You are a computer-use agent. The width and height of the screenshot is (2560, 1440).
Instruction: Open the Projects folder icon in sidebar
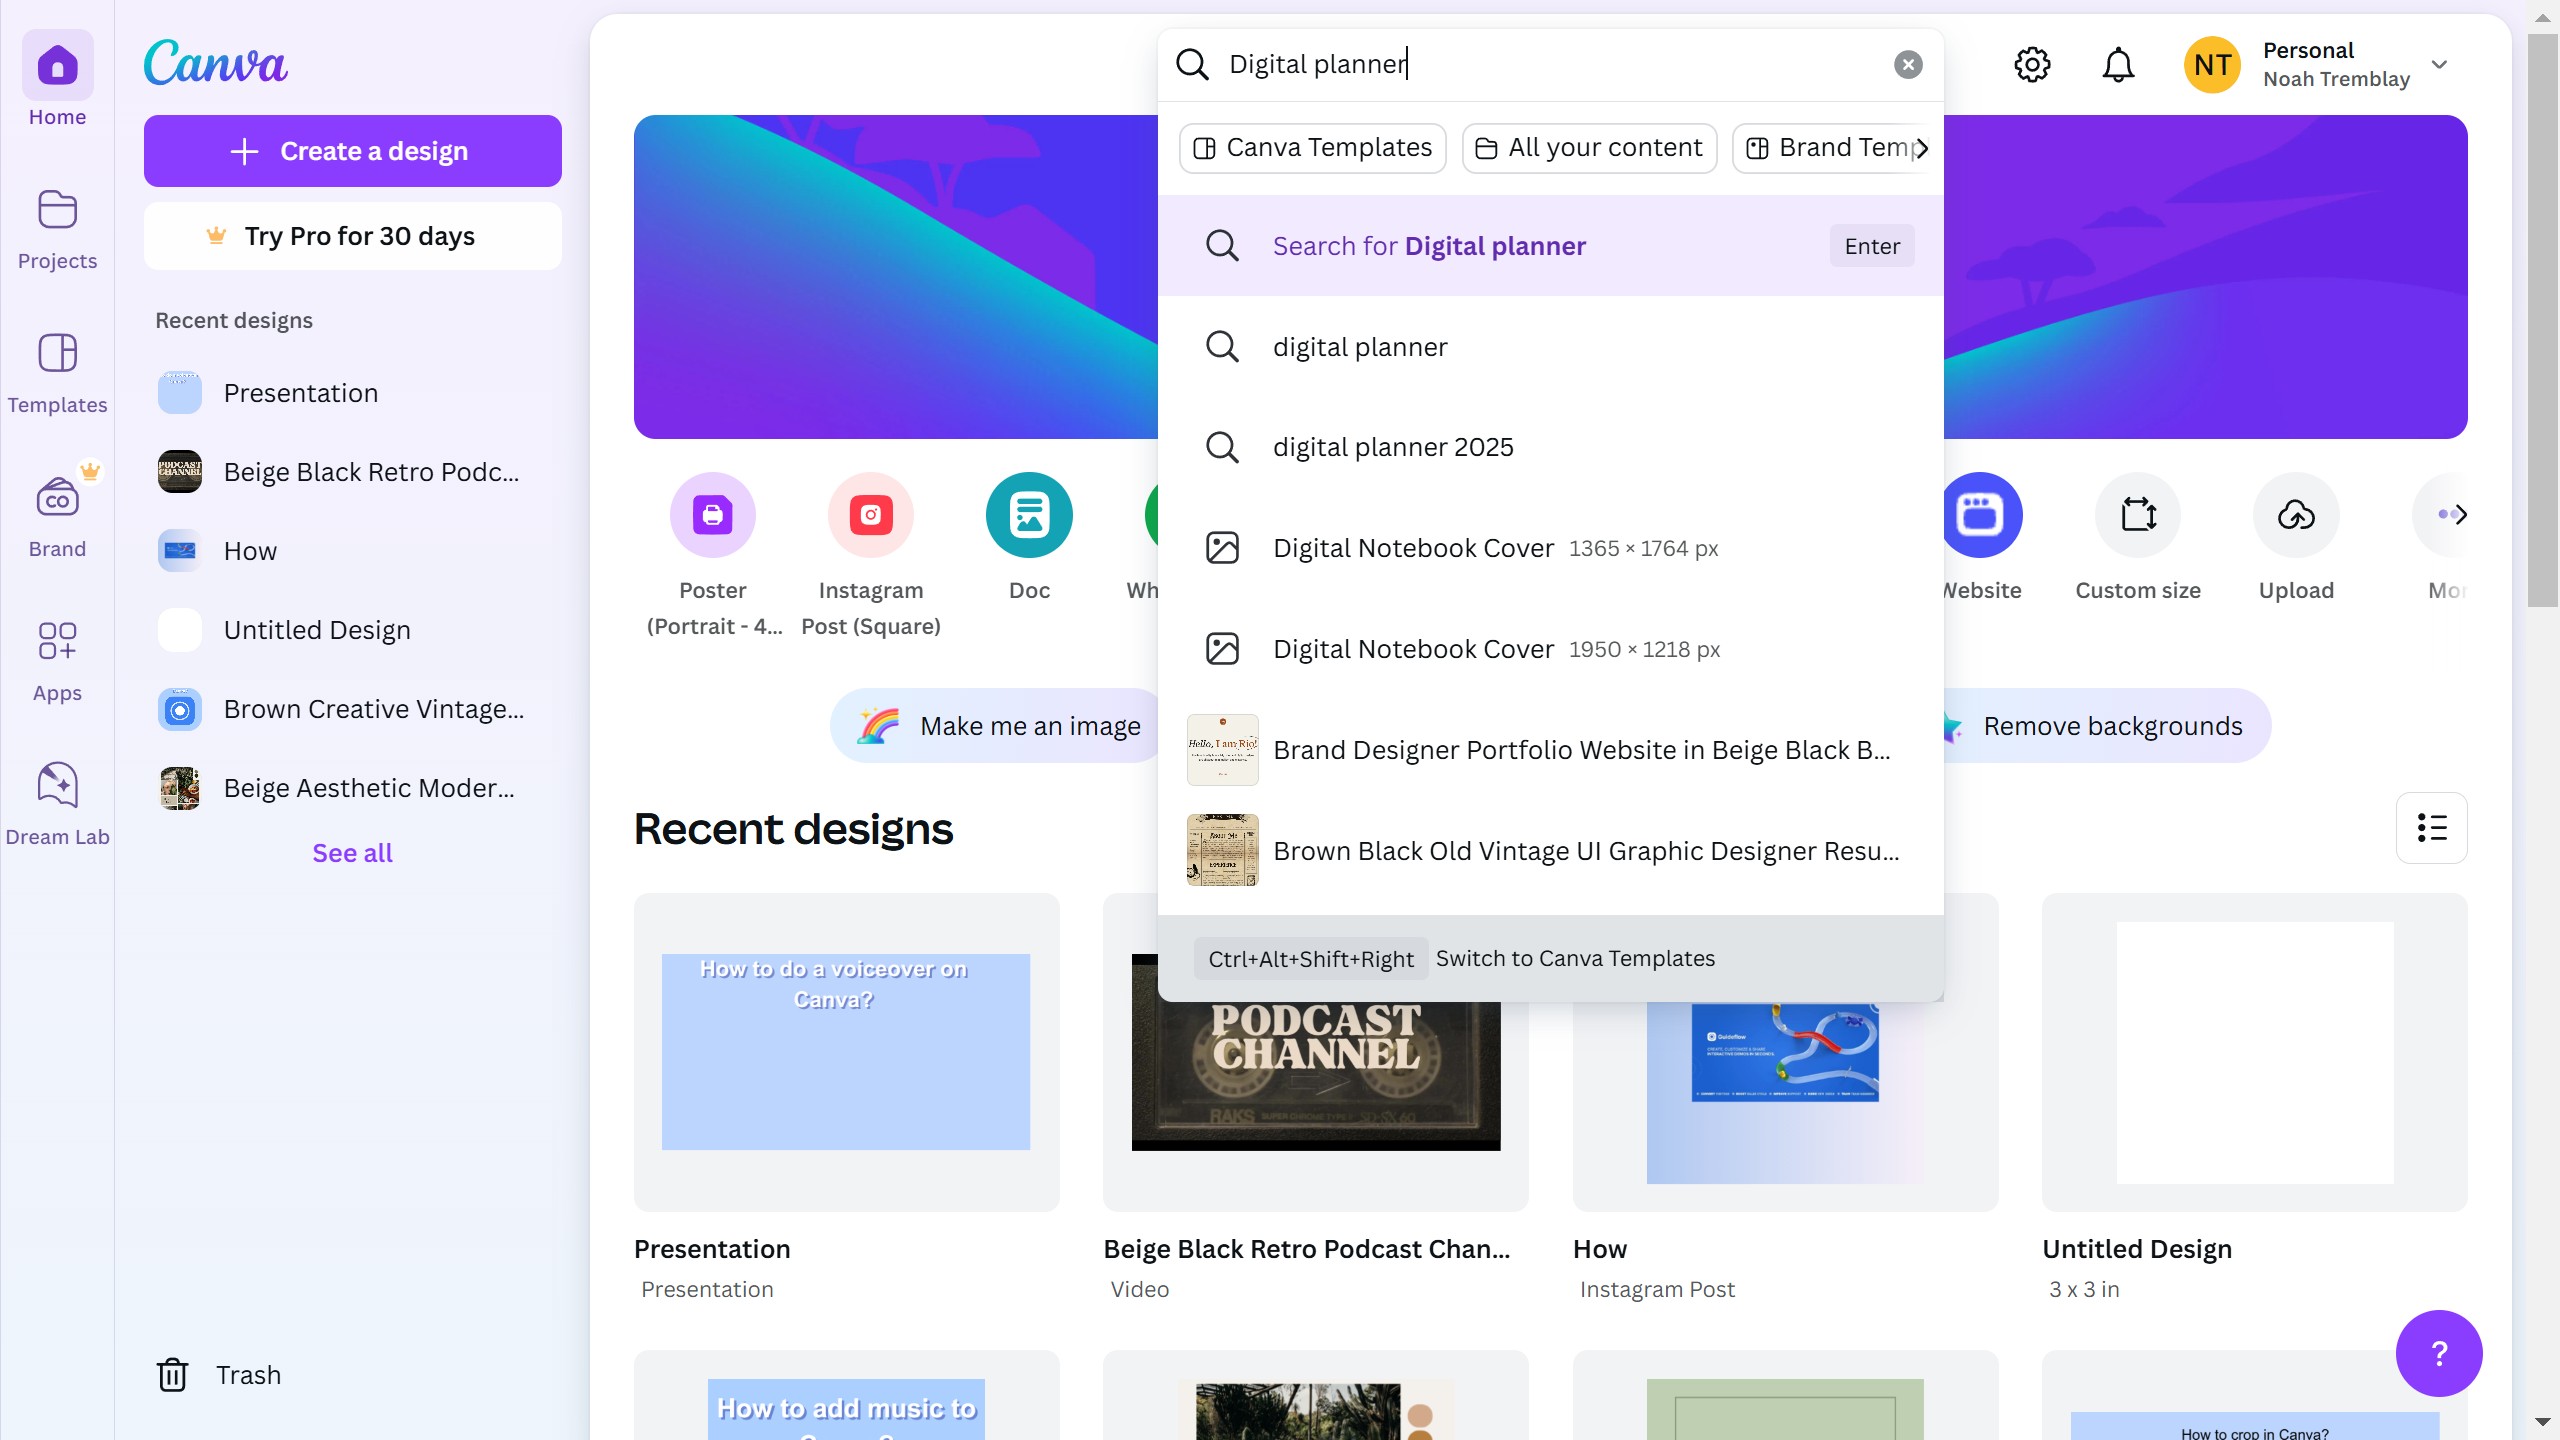pyautogui.click(x=57, y=211)
